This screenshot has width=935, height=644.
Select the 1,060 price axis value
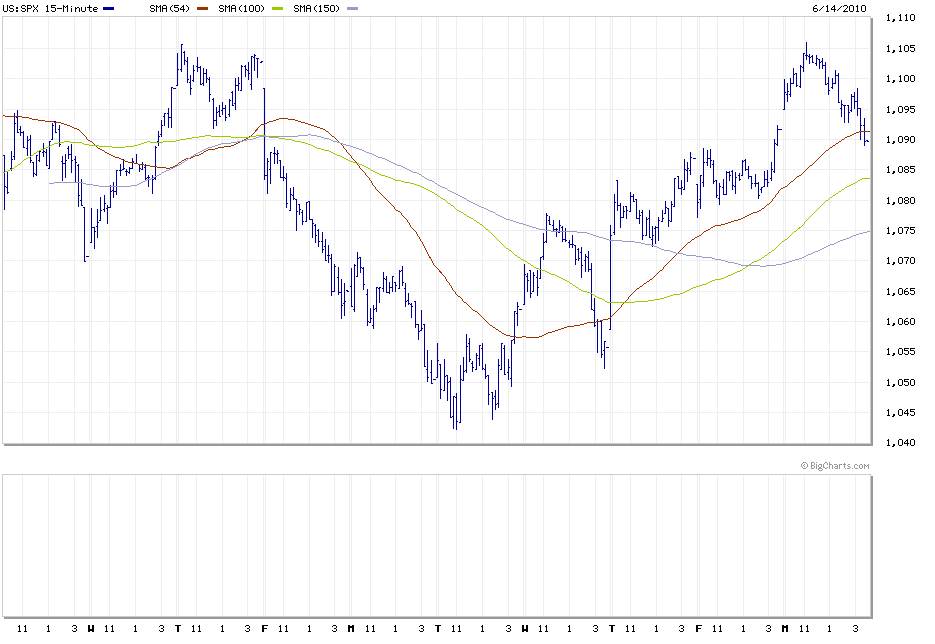900,321
